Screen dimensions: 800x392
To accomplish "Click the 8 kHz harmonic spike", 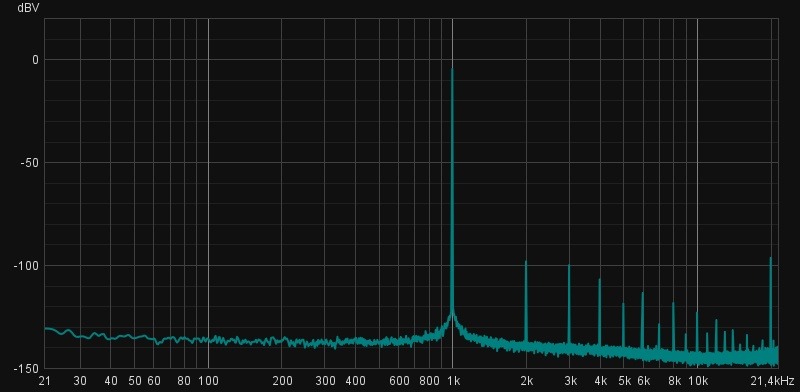I will coord(673,327).
